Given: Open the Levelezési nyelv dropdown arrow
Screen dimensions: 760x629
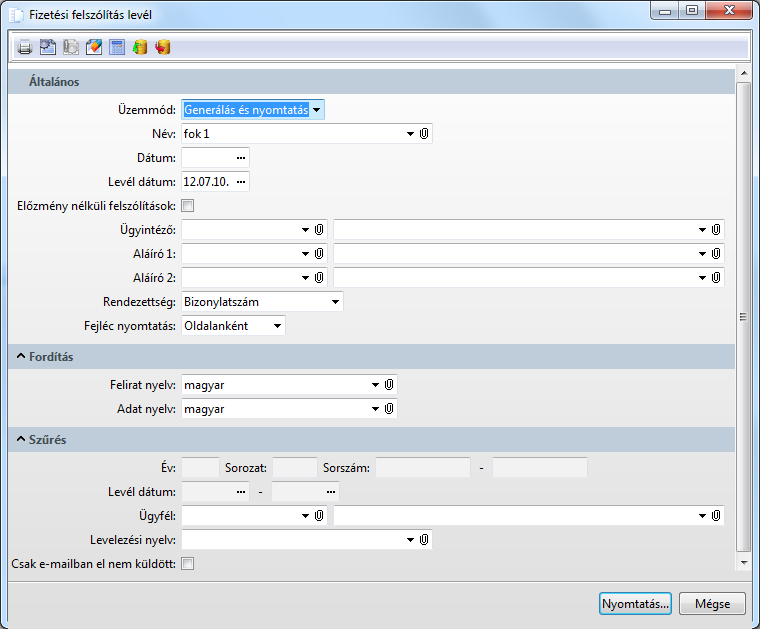Looking at the screenshot, I should [x=410, y=540].
